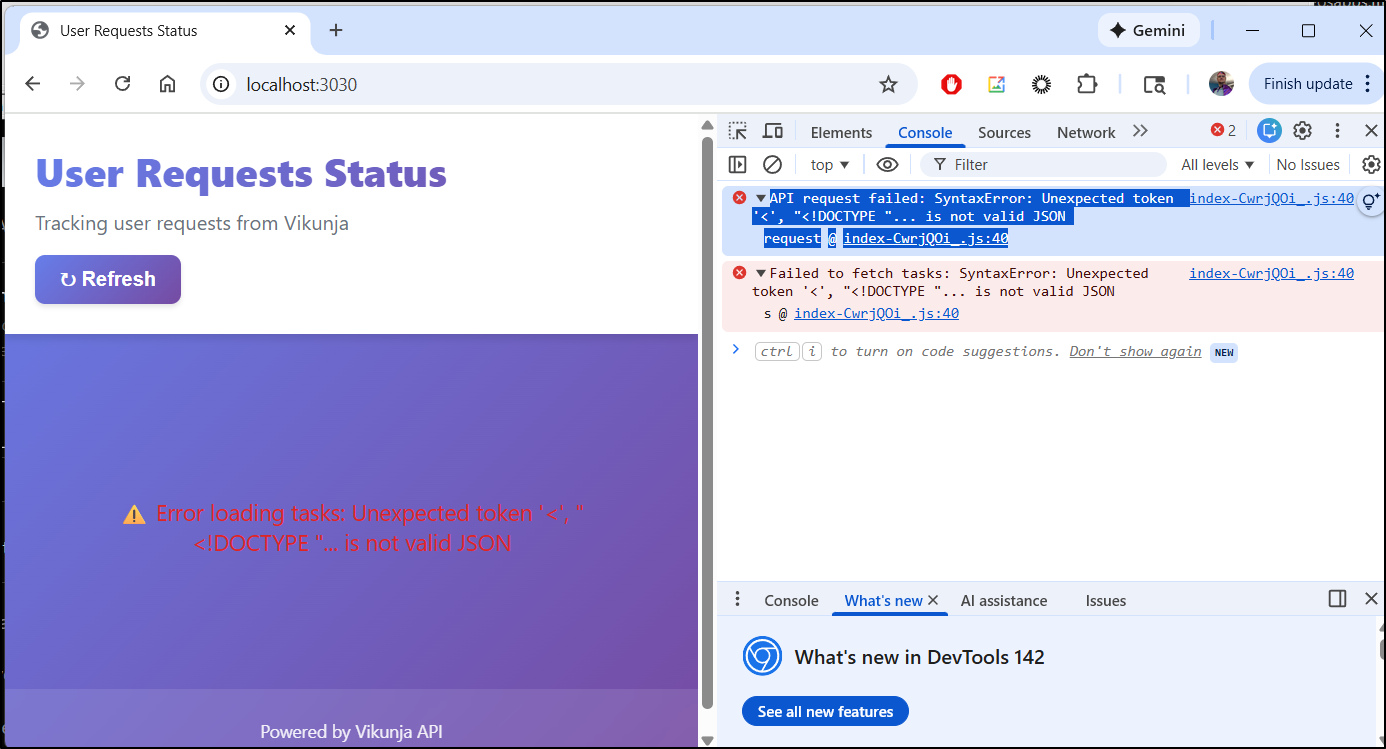Viewport: 1386px width, 749px height.
Task: Click the Refresh button on the page
Action: 108,279
